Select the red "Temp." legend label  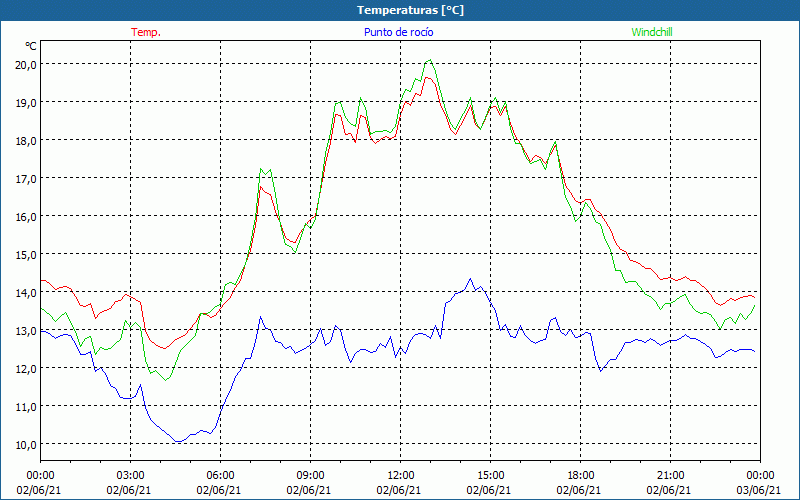pos(146,32)
